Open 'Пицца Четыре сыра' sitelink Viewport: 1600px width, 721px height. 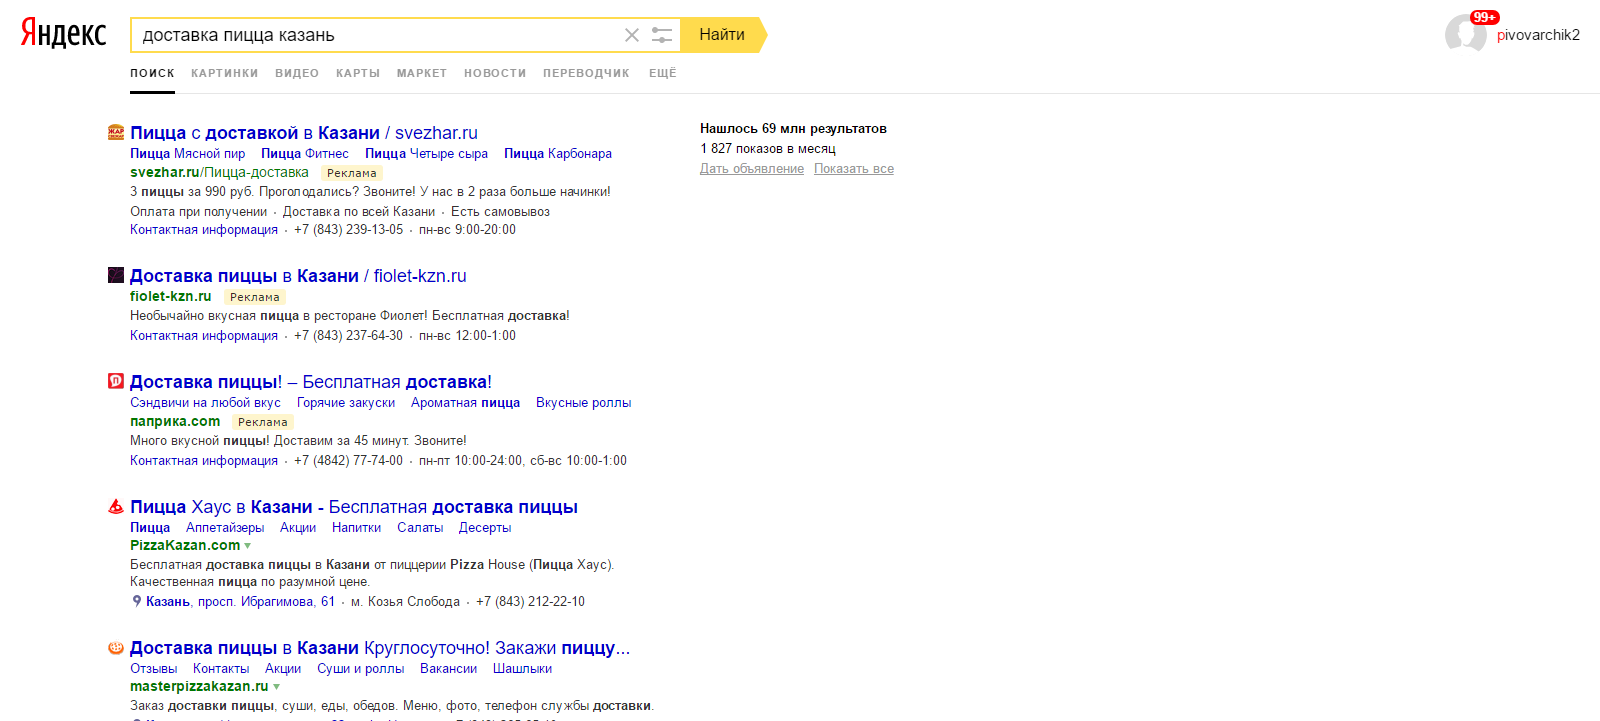426,153
